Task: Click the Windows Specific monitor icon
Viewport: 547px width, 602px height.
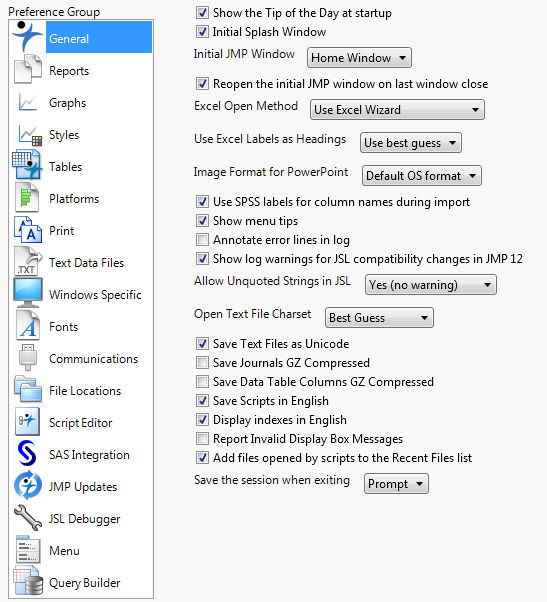Action: tap(28, 293)
